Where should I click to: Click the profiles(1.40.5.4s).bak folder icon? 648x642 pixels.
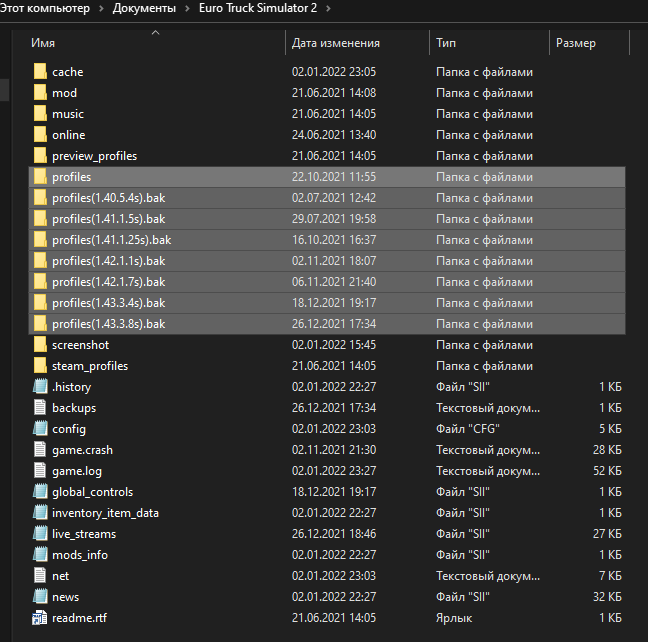tap(40, 198)
